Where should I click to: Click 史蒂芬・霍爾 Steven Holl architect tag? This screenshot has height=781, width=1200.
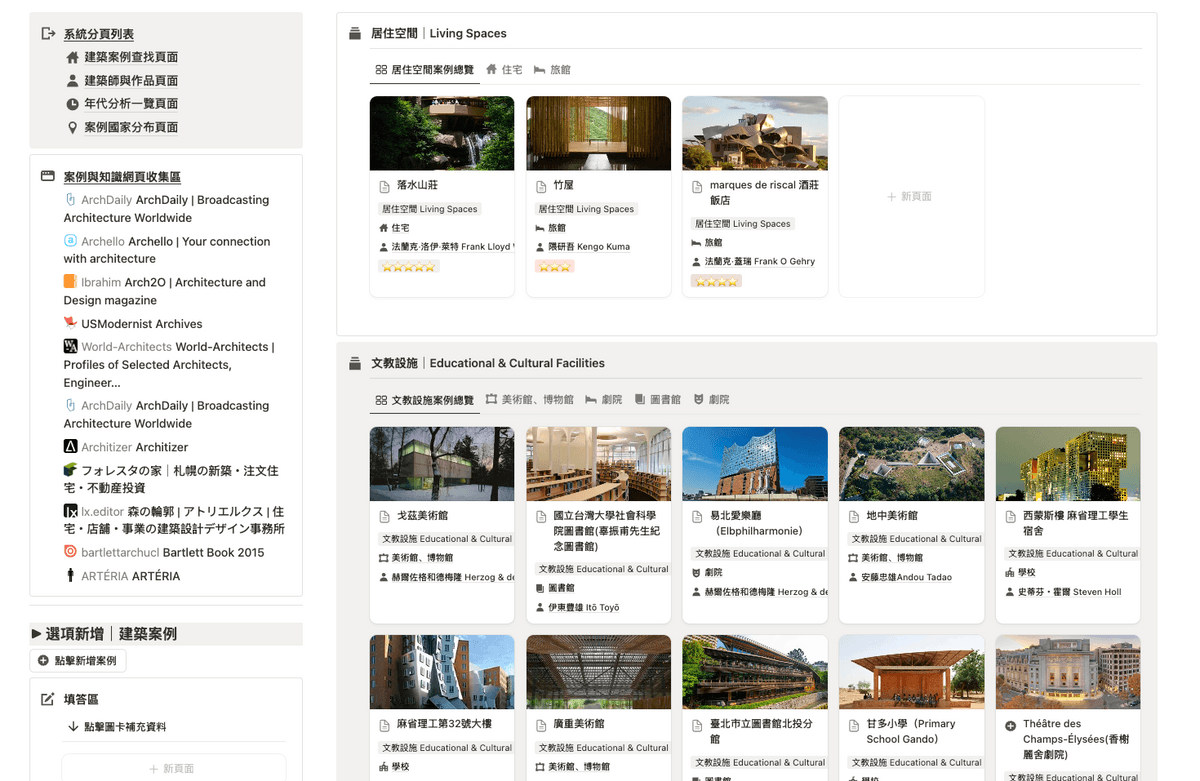pyautogui.click(x=1069, y=592)
